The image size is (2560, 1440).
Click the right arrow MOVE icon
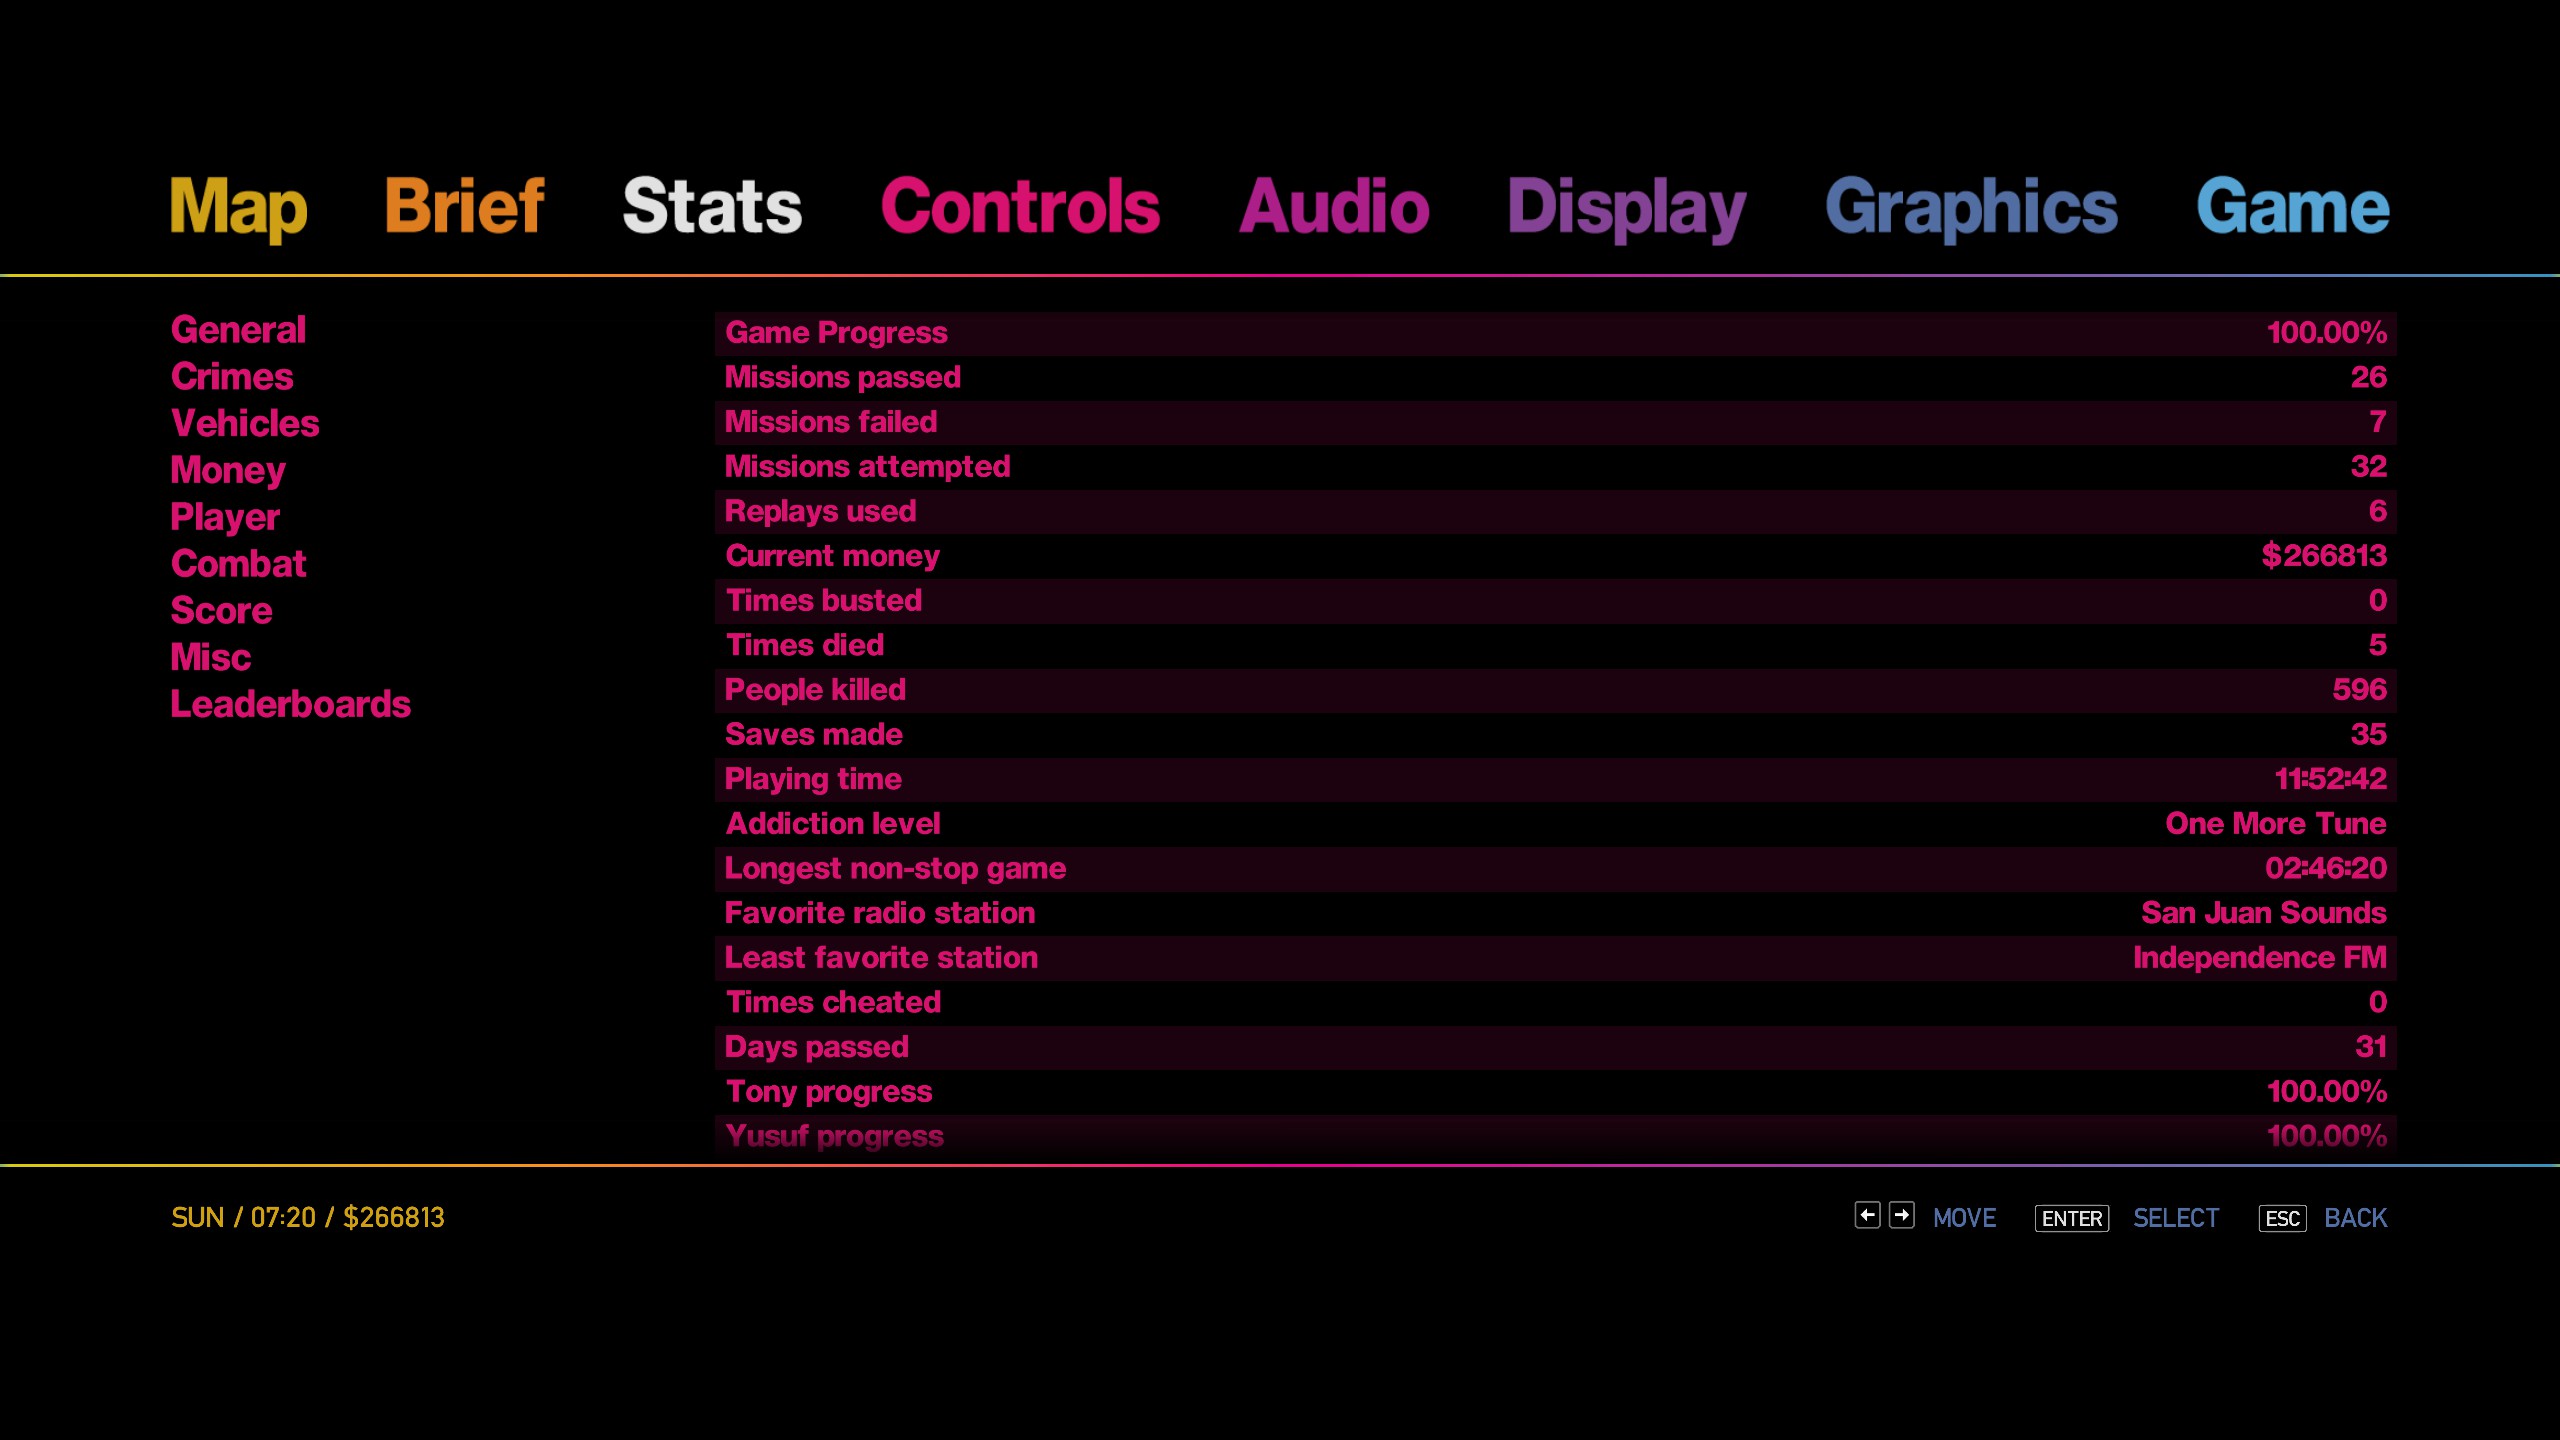click(x=1899, y=1215)
